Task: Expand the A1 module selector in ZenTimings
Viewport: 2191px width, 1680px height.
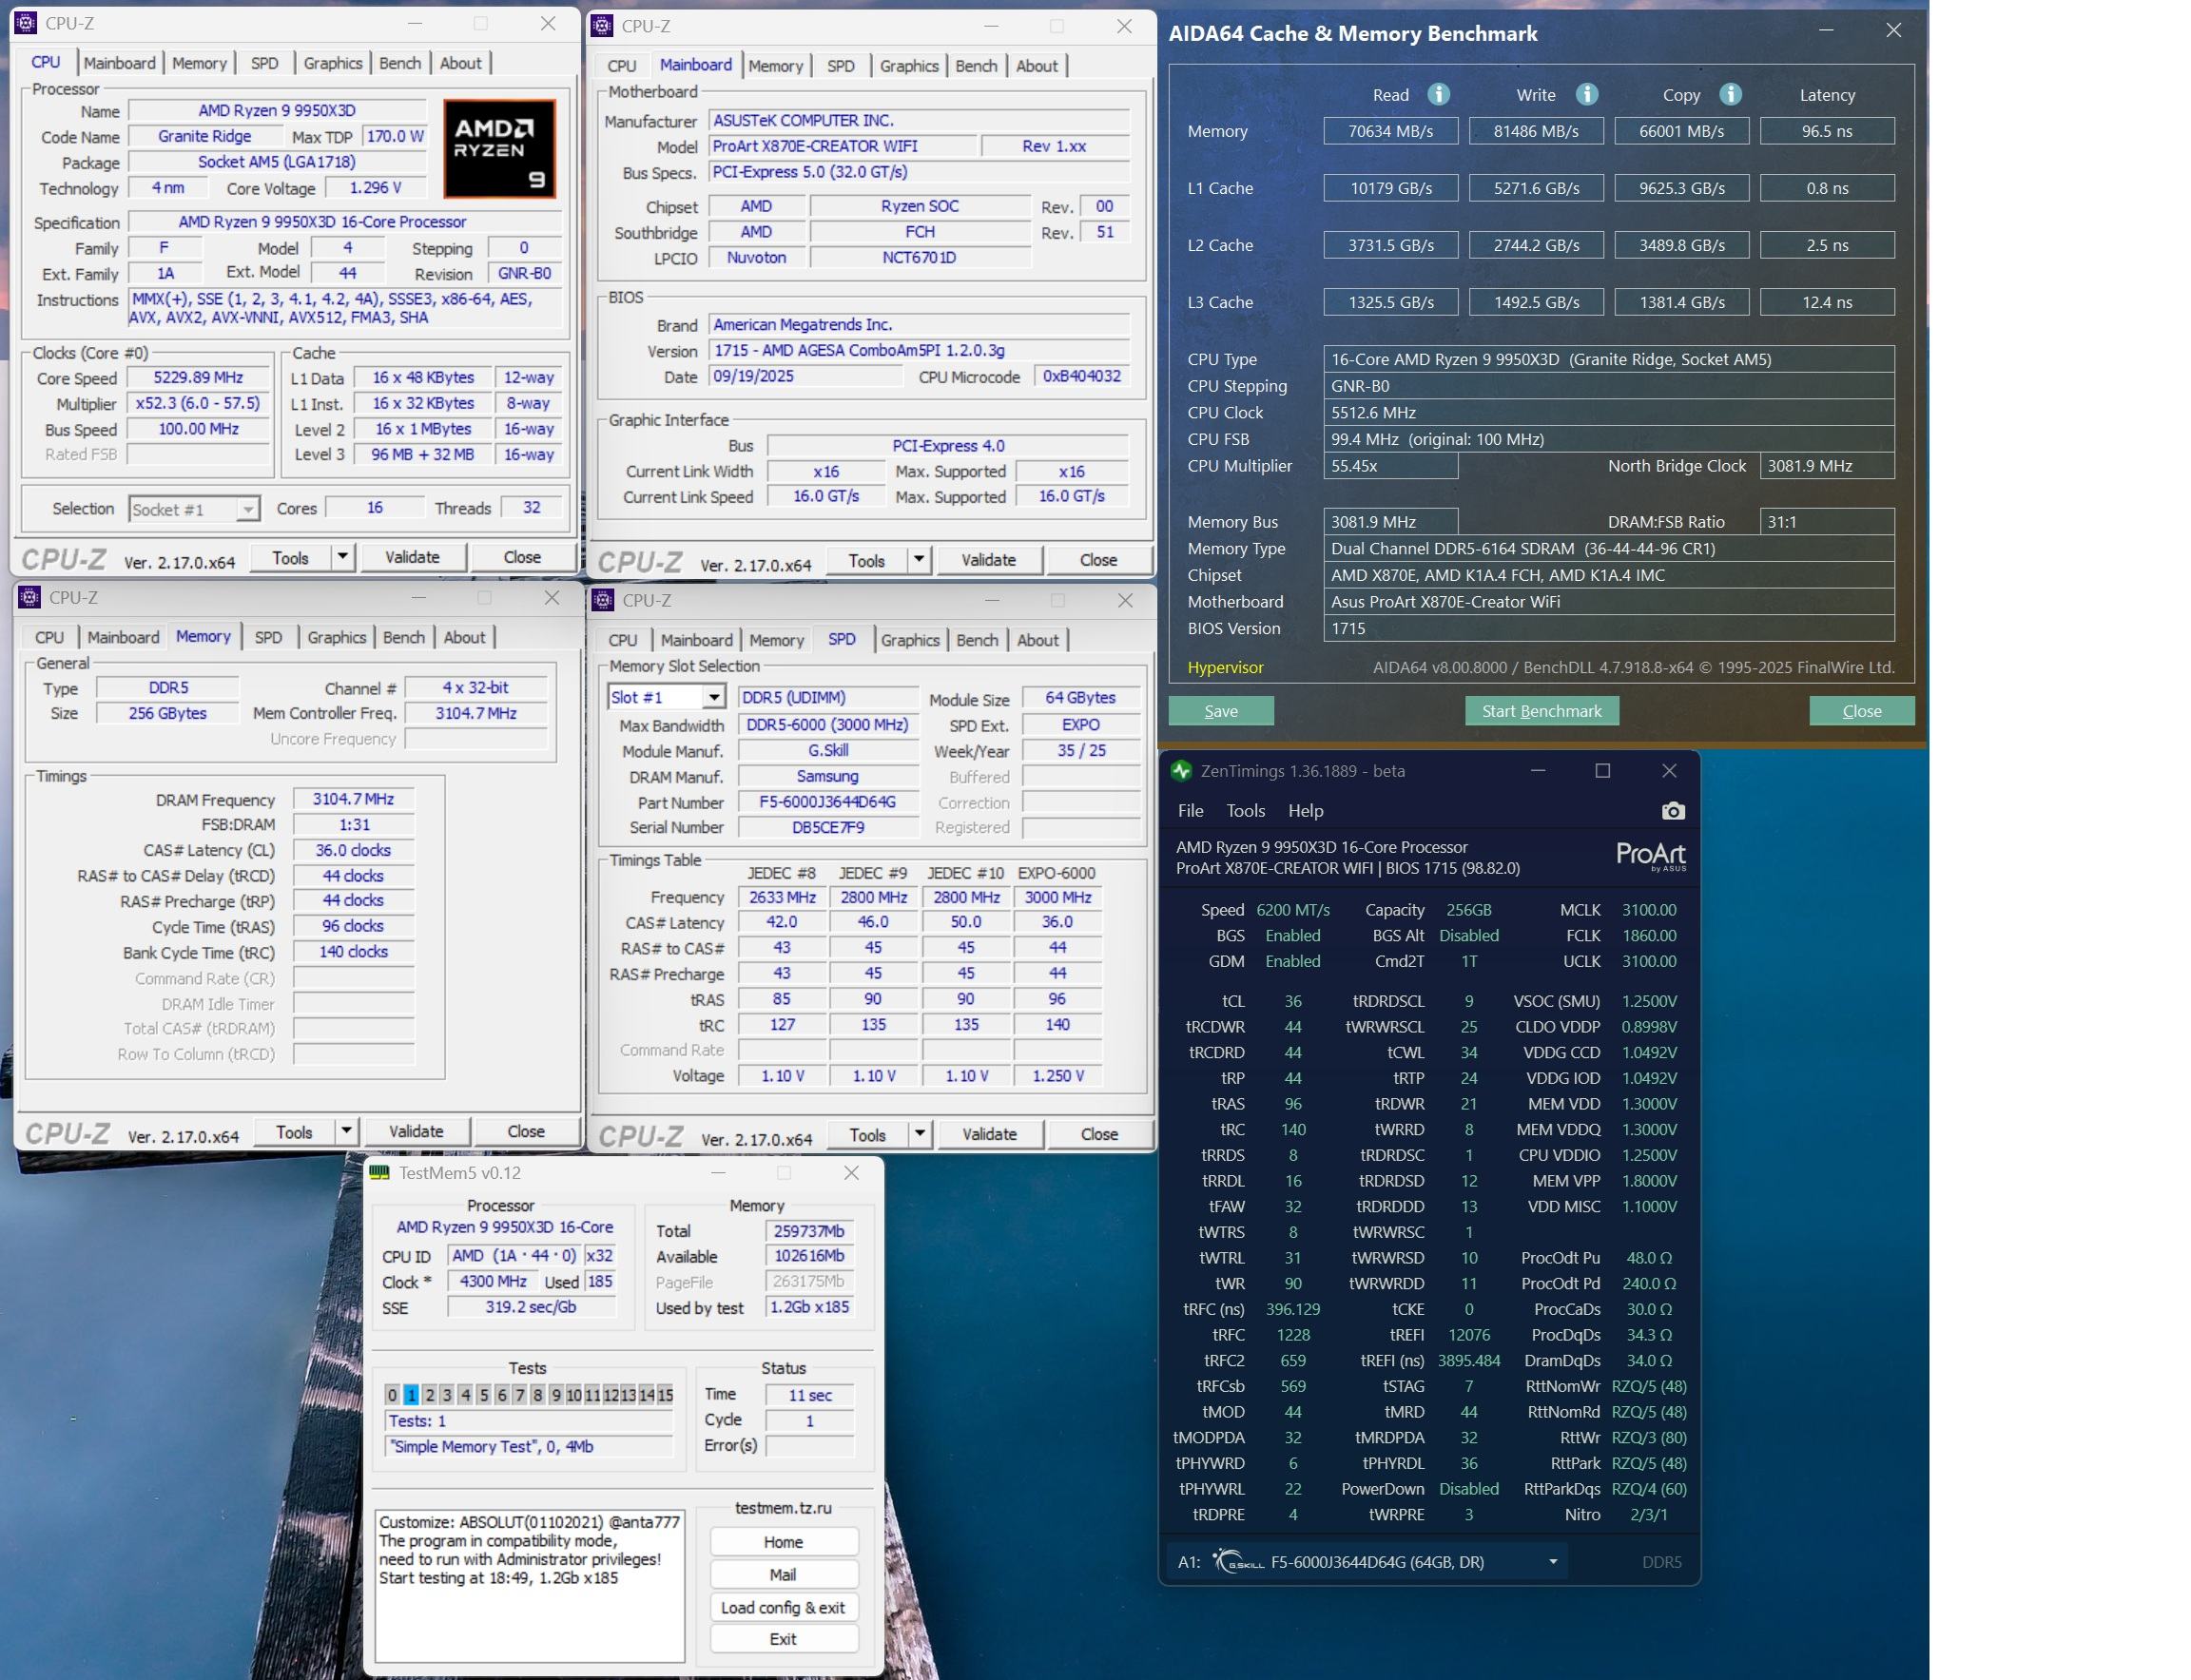Action: (x=1553, y=1562)
